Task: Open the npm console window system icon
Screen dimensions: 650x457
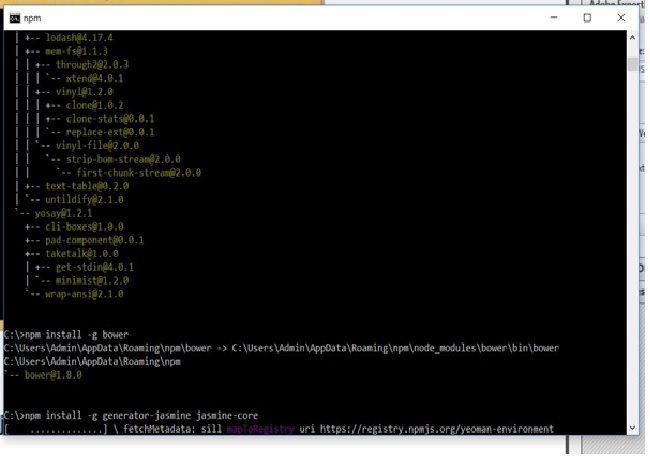Action: (x=15, y=18)
